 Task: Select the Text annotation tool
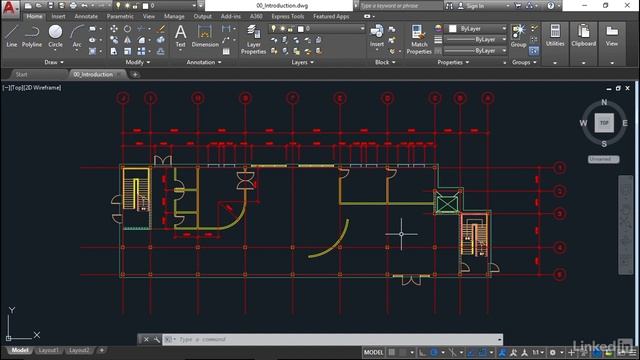180,36
